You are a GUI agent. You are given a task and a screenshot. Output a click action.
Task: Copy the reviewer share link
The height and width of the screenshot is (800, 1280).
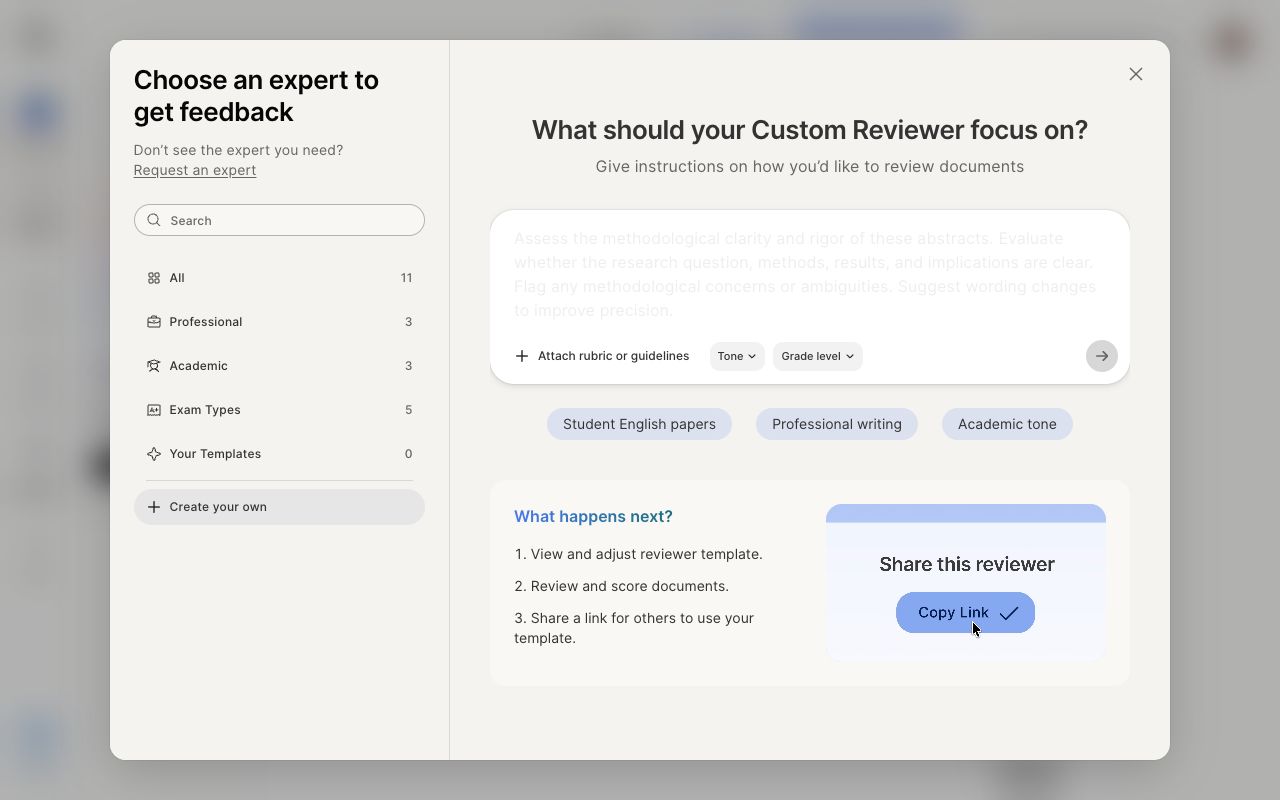click(965, 613)
